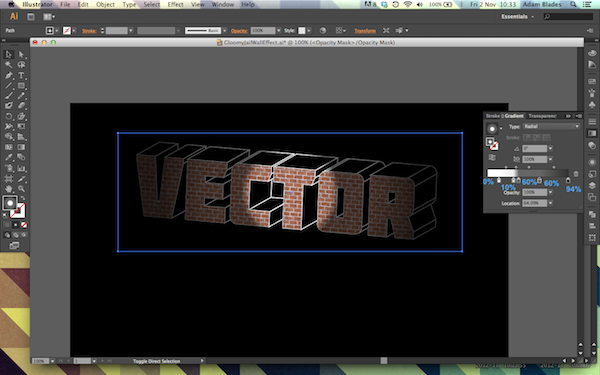
Task: Open the gradient Type dropdown showing Radial
Action: point(551,126)
